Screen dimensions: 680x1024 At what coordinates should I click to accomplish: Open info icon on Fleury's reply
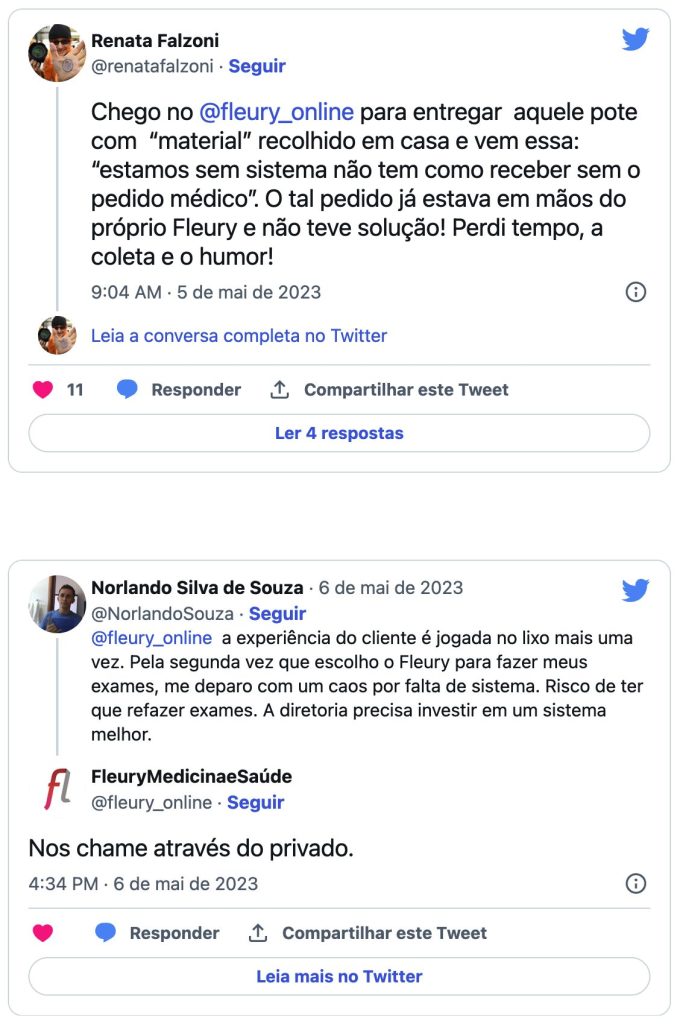click(635, 884)
